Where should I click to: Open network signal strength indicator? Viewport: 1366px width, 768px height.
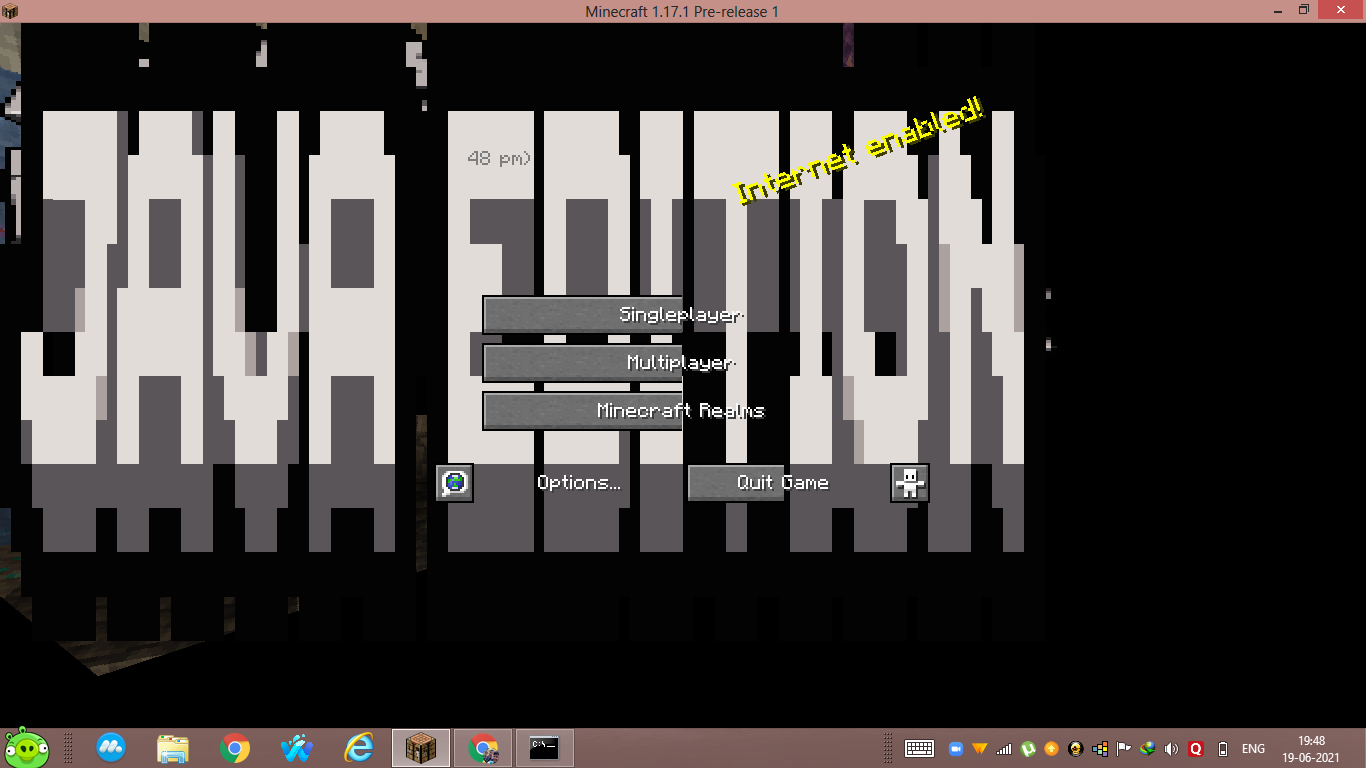[x=1004, y=748]
